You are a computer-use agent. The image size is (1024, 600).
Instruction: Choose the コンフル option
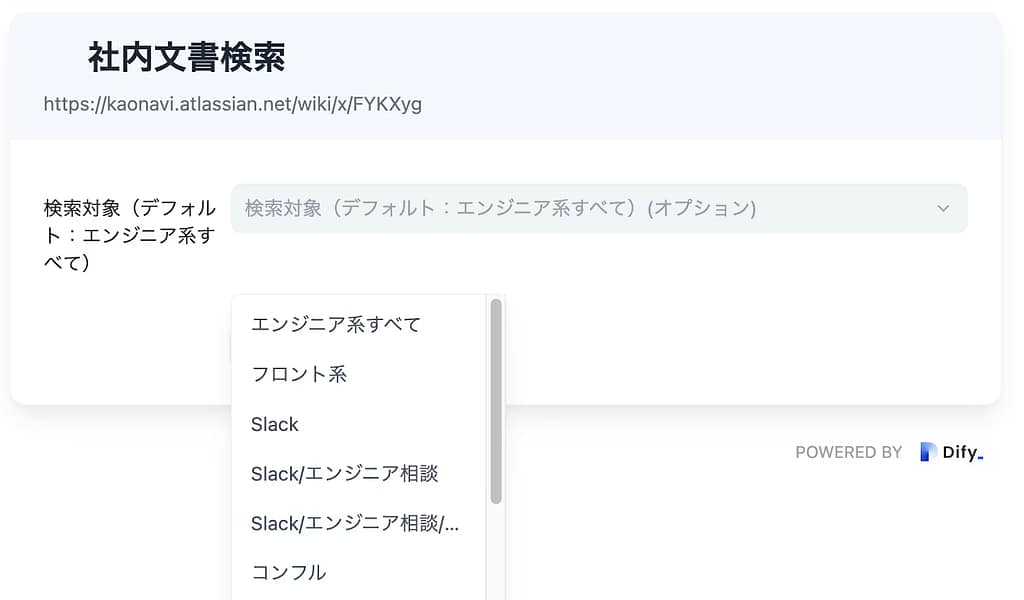click(x=288, y=572)
